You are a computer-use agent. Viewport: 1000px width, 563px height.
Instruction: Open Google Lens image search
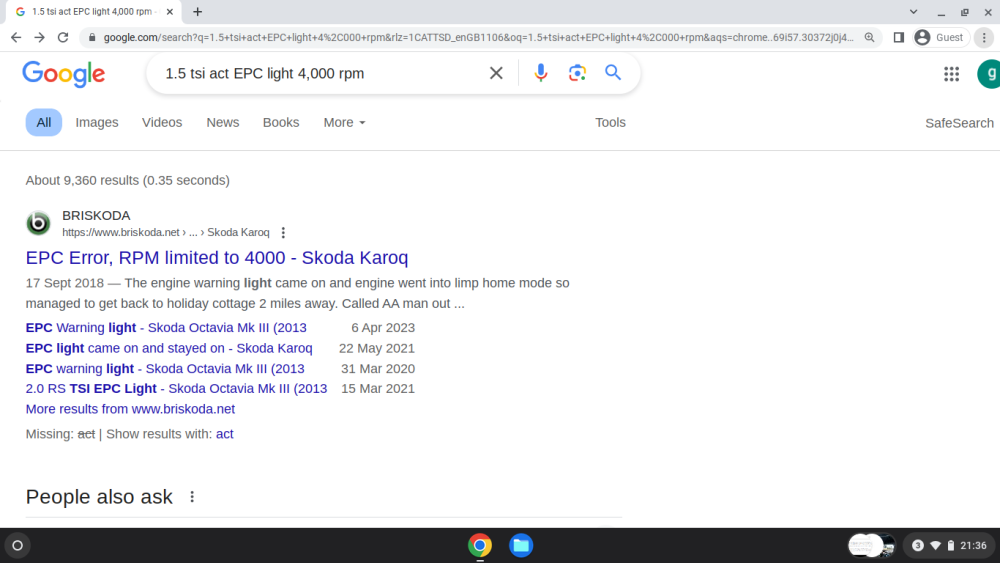tap(577, 73)
